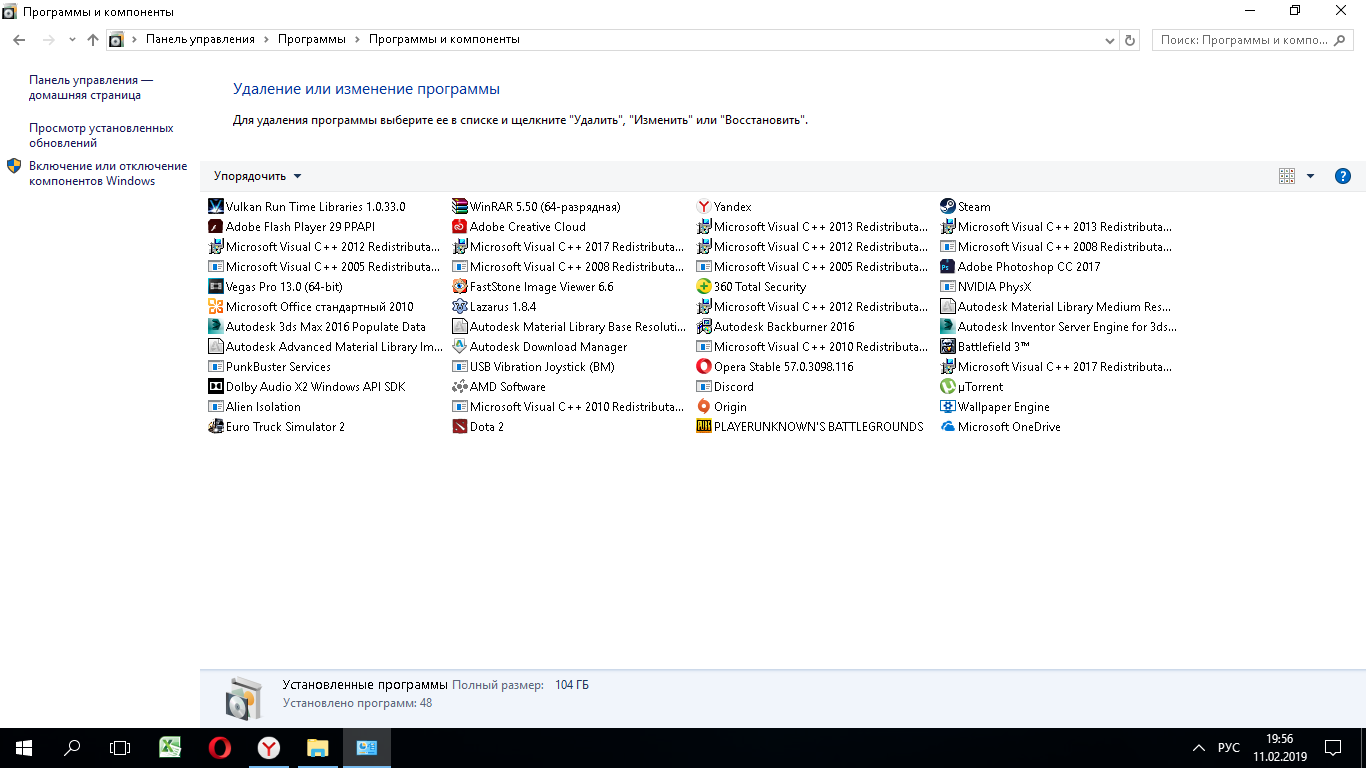Screen dimensions: 1366x768
Task: Click the Origin icon
Action: pyautogui.click(x=704, y=407)
